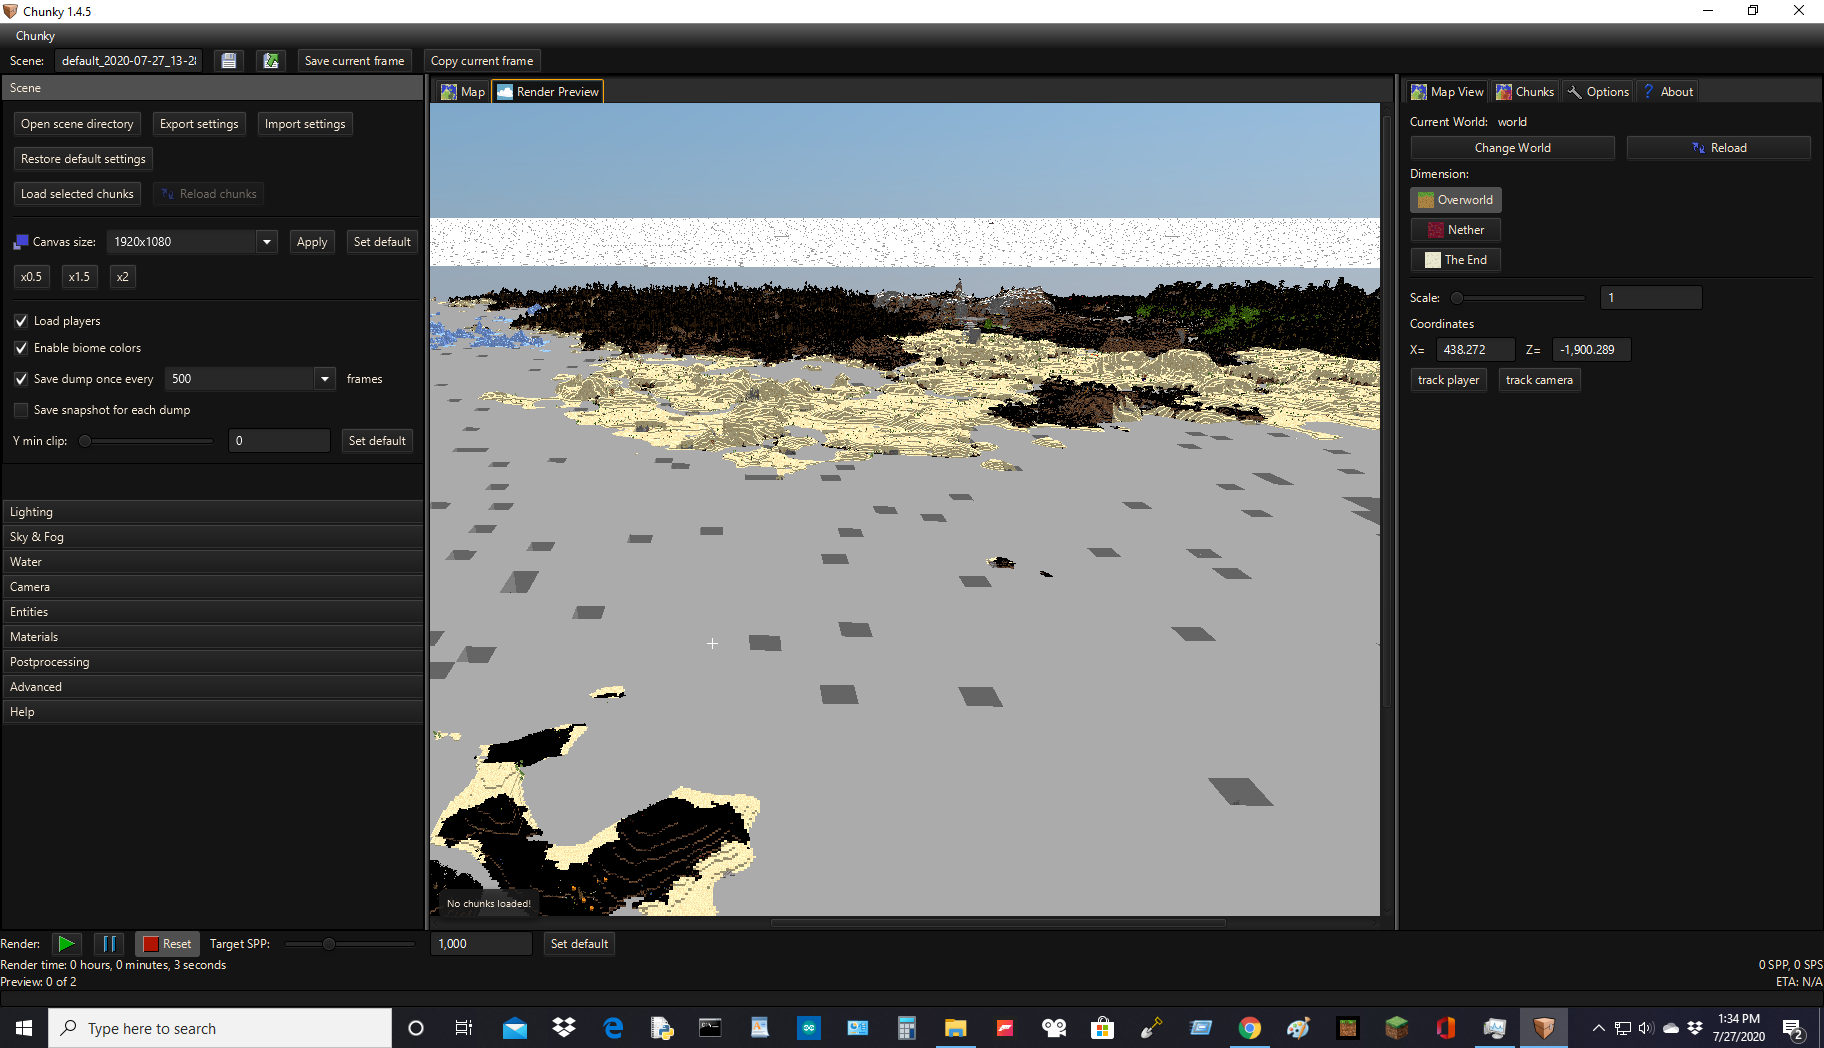Click the load scene icon beside save
Screen dimensions: 1824x1048
(270, 60)
